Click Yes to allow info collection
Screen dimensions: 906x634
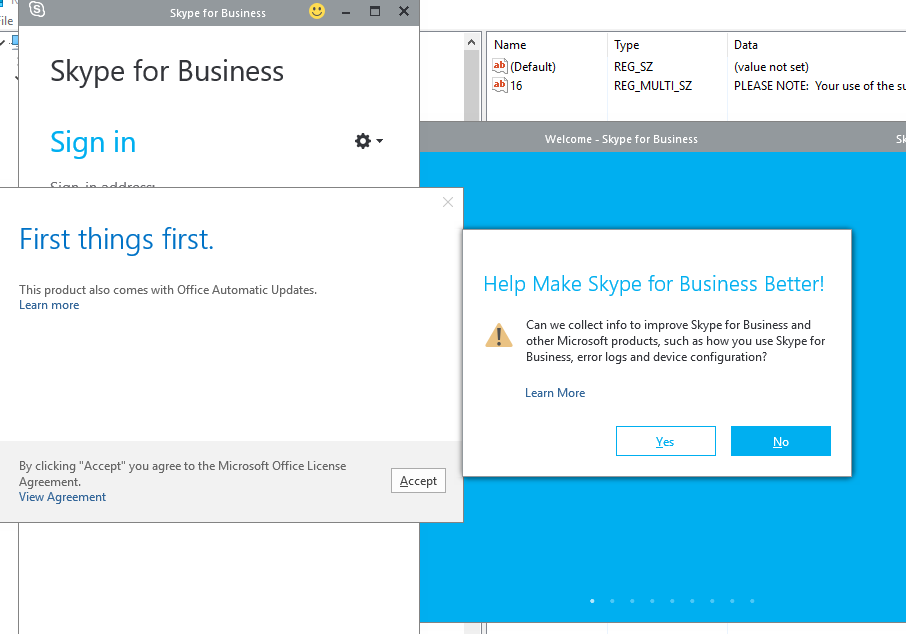665,441
